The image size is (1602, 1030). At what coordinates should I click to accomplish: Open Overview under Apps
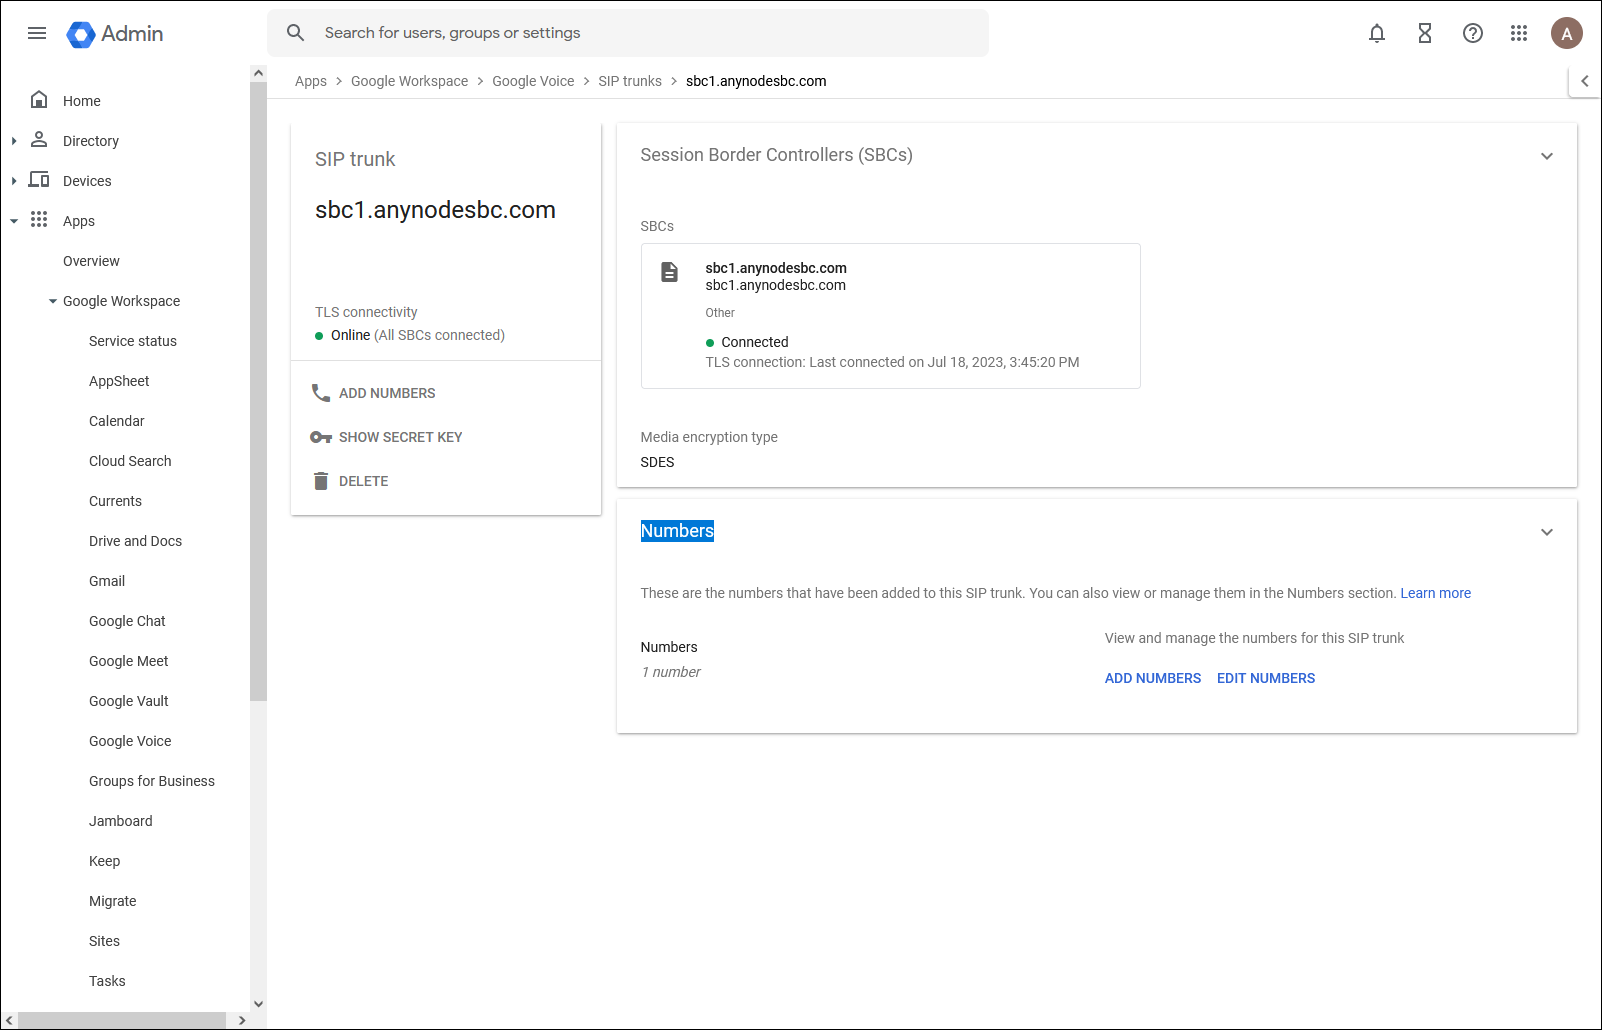click(91, 261)
